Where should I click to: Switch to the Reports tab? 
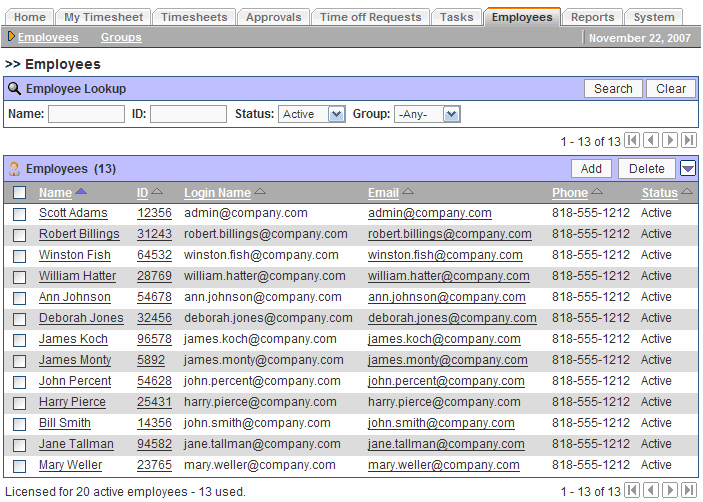(x=593, y=17)
